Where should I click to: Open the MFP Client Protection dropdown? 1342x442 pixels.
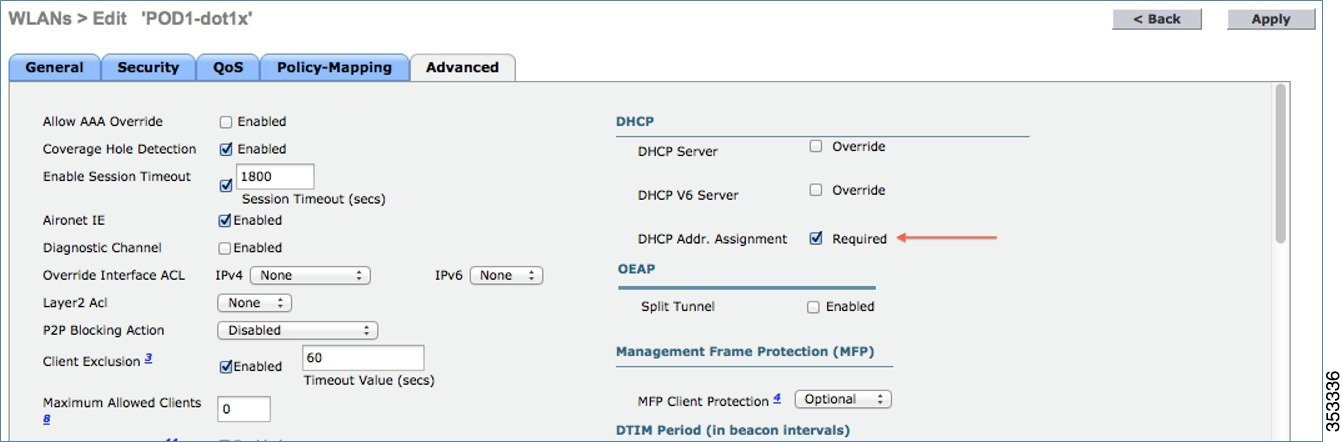[x=843, y=399]
